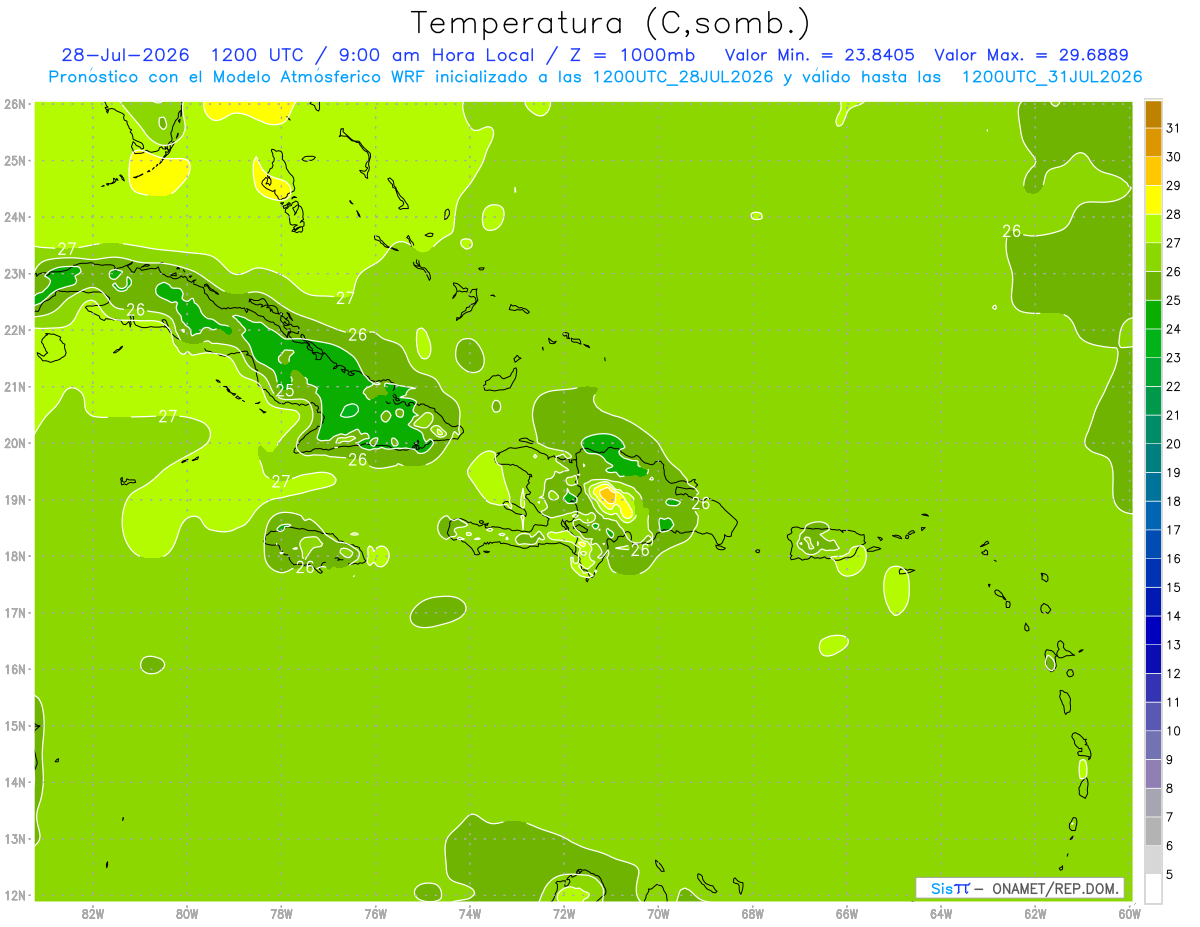Click the "74W" longitude axis label

click(x=470, y=913)
